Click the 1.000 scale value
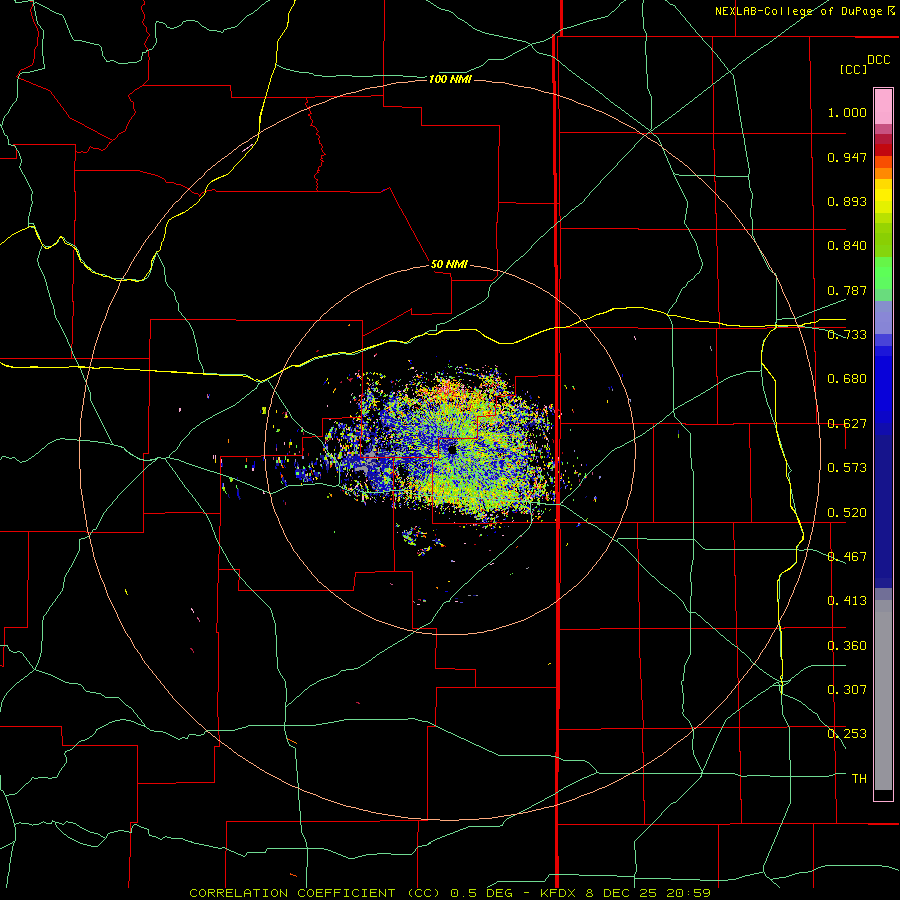Screen dimensions: 900x900 pyautogui.click(x=847, y=112)
